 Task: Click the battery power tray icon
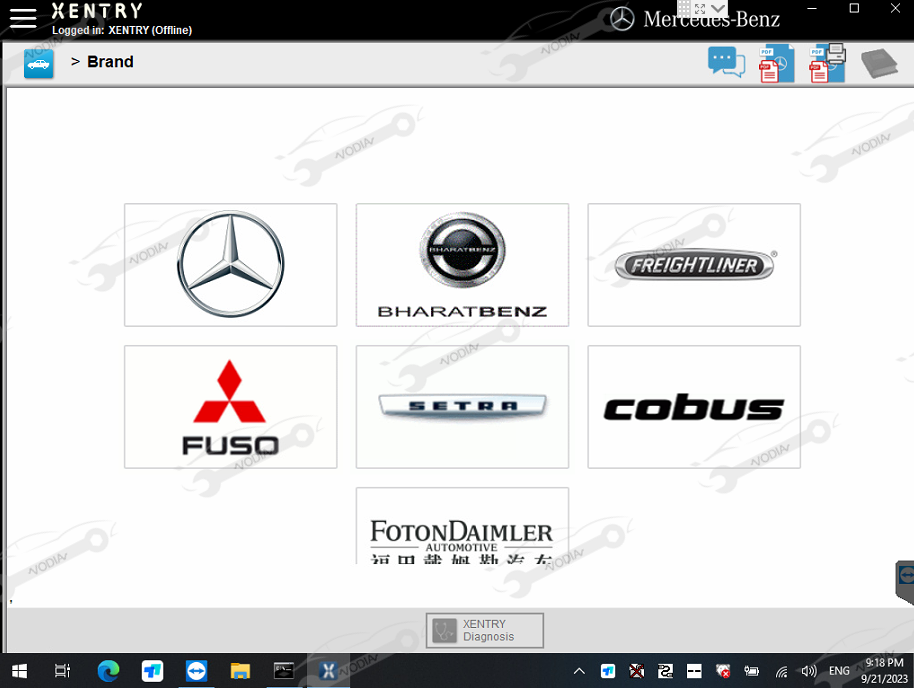[751, 671]
